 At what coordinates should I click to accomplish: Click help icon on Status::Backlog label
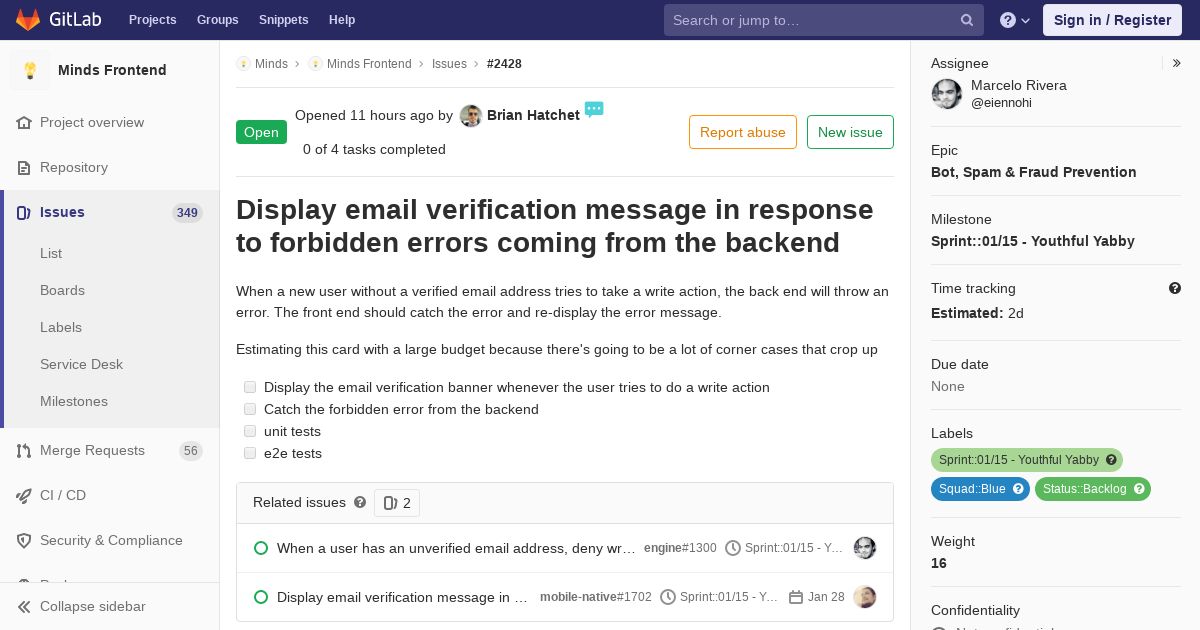click(1139, 489)
